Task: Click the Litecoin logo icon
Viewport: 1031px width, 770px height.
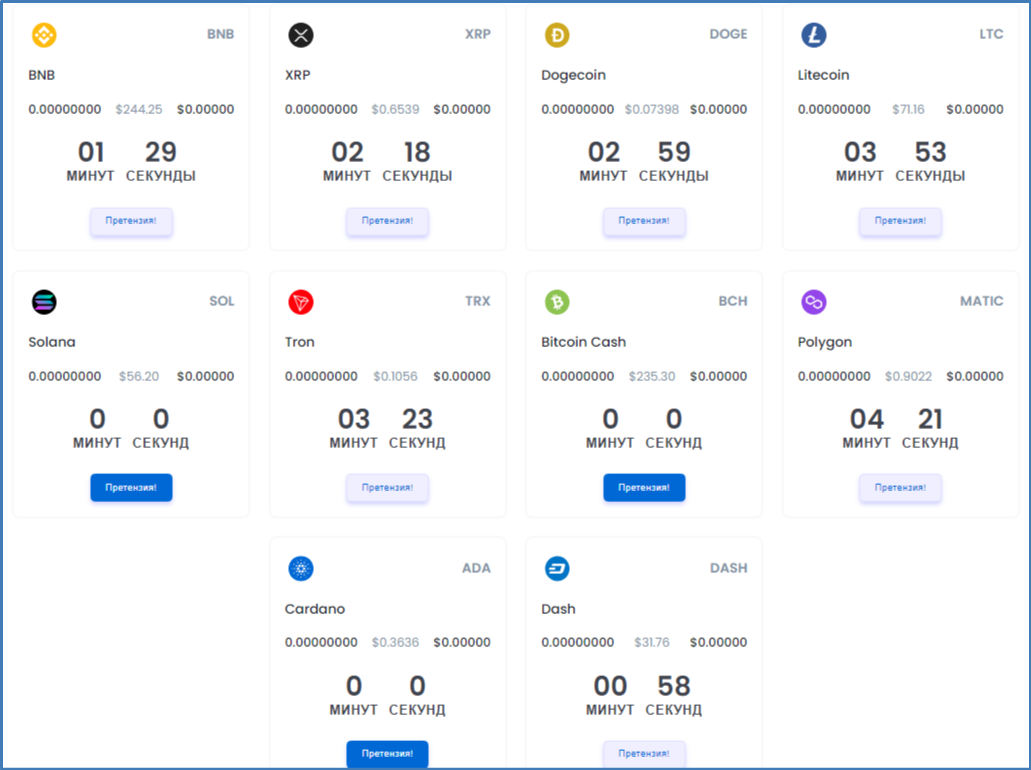Action: (x=813, y=35)
